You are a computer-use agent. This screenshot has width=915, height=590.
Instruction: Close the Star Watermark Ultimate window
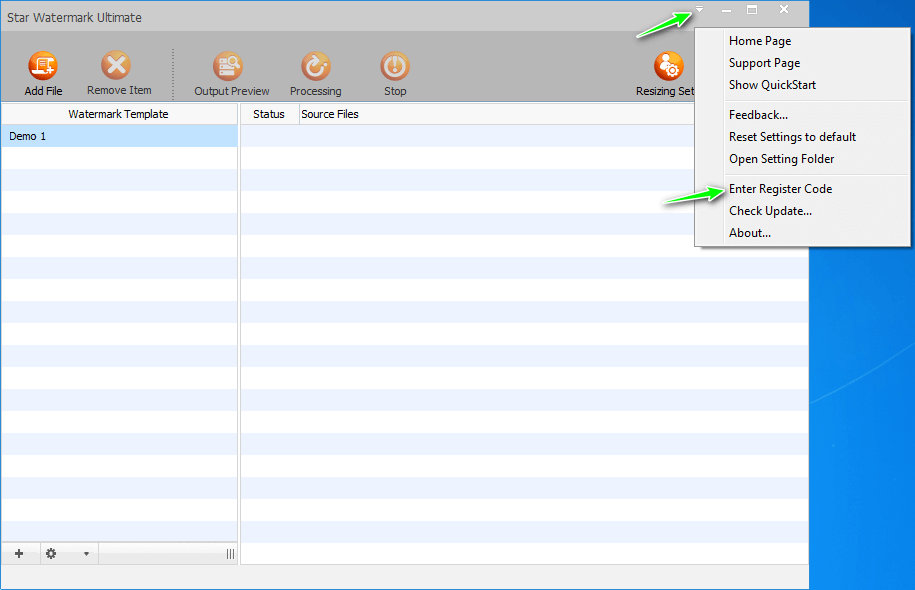tap(784, 9)
